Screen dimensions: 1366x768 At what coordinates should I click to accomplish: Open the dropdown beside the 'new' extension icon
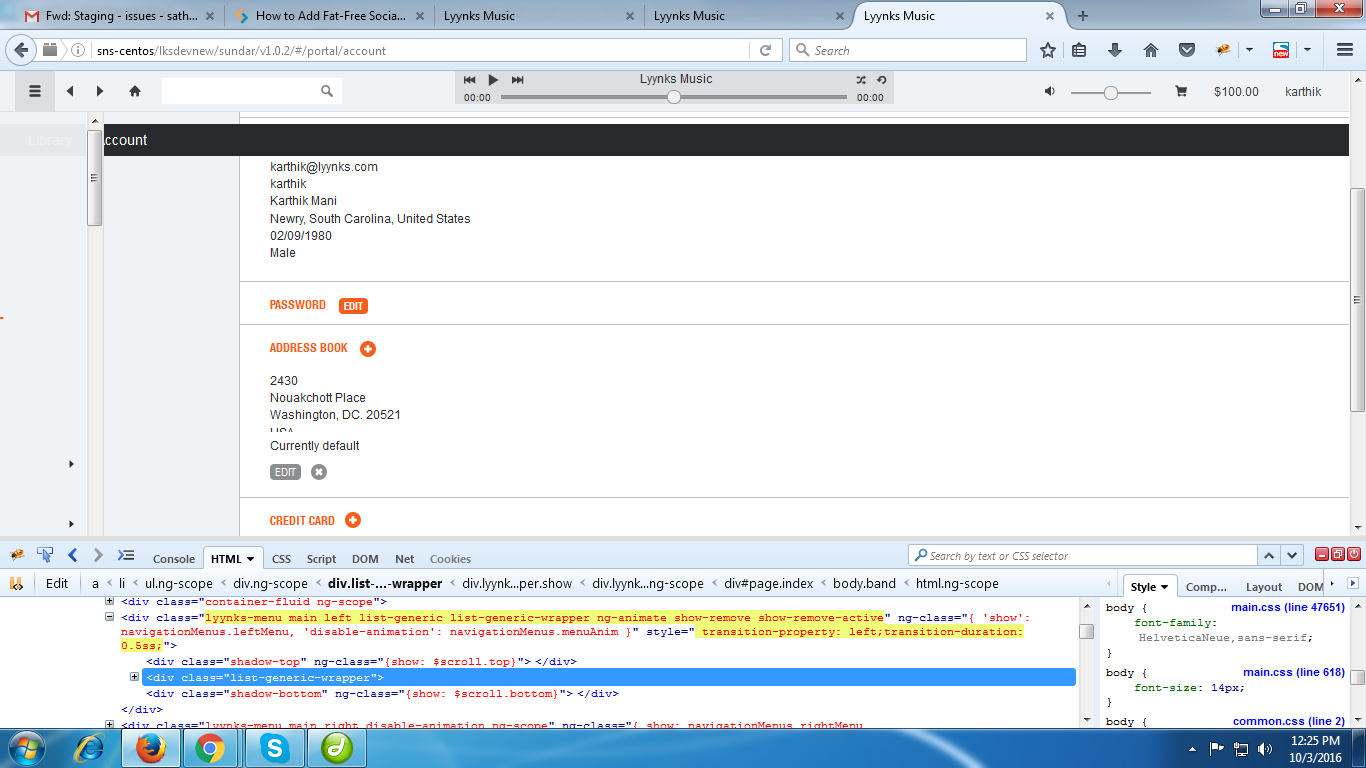pyautogui.click(x=1307, y=50)
